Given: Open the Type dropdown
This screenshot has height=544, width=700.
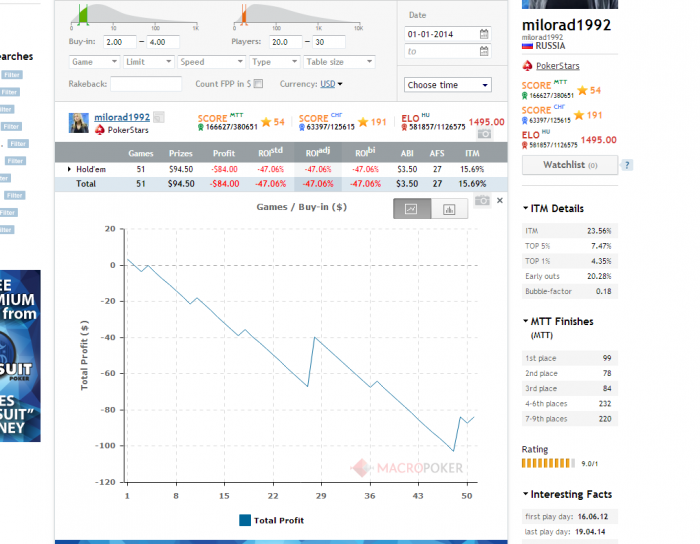Looking at the screenshot, I should click(274, 62).
